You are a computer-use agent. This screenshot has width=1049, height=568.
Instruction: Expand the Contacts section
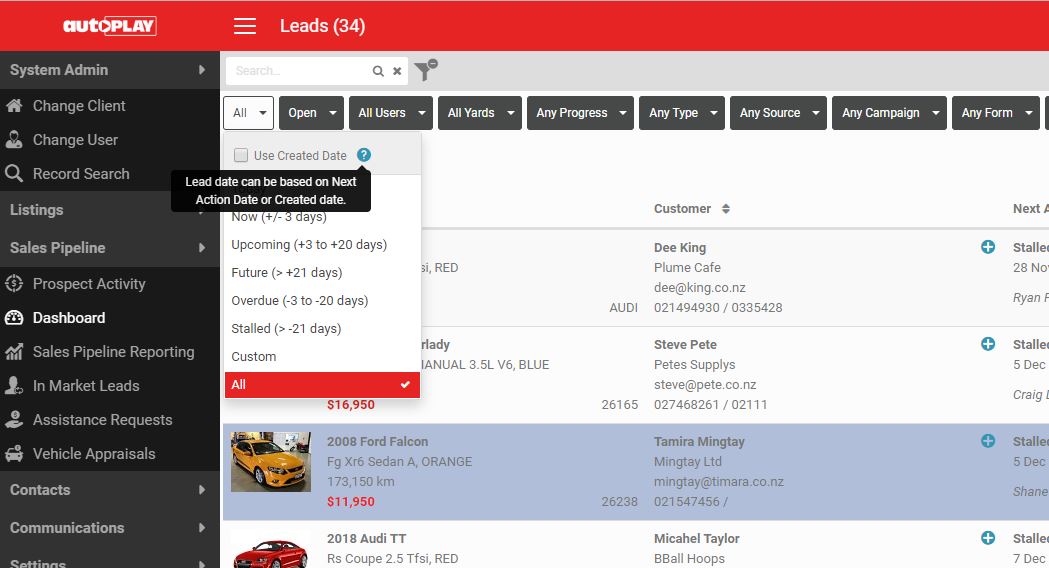(110, 490)
